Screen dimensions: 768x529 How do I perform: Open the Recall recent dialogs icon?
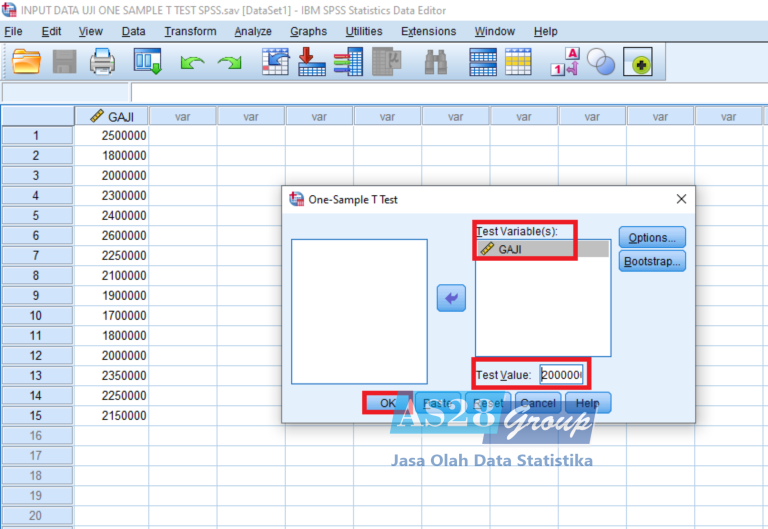[x=148, y=64]
